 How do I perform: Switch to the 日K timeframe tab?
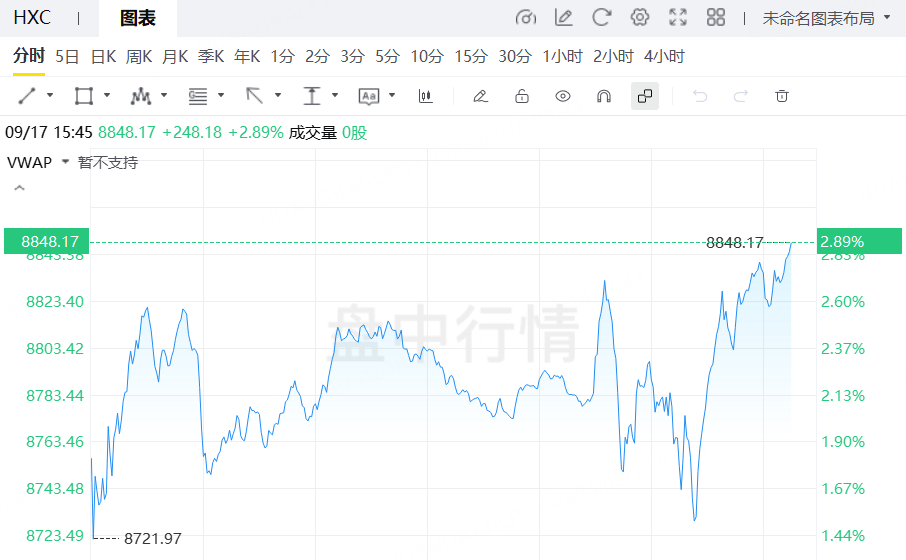coord(103,56)
